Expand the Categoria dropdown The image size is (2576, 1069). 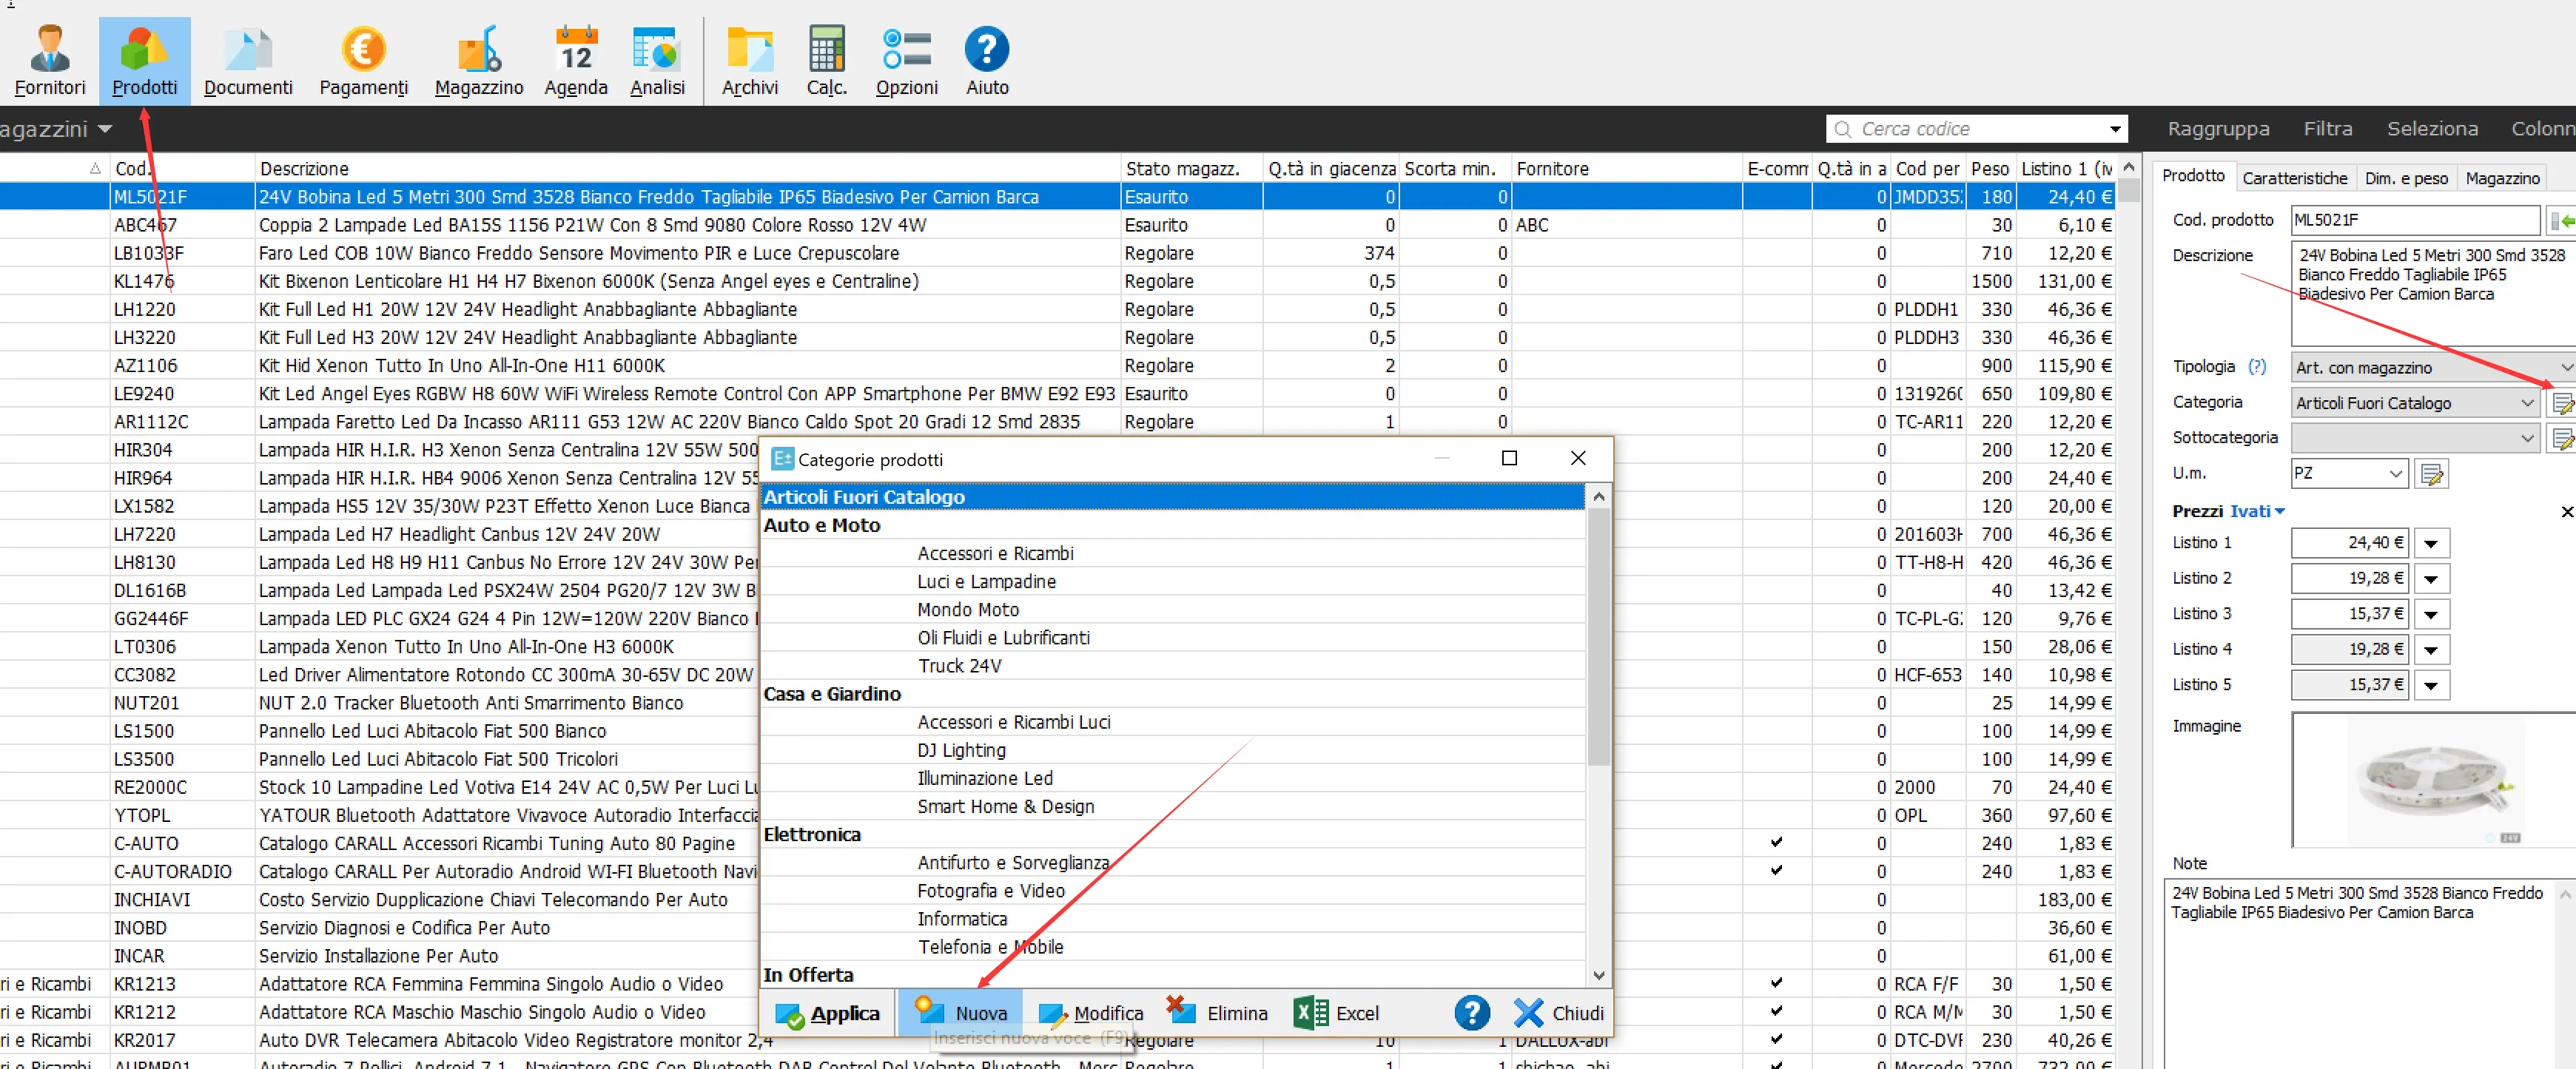tap(2527, 403)
